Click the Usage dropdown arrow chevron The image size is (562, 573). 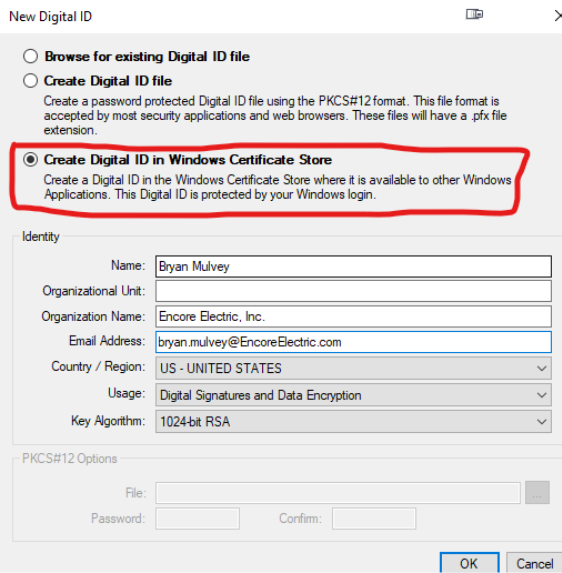542,395
